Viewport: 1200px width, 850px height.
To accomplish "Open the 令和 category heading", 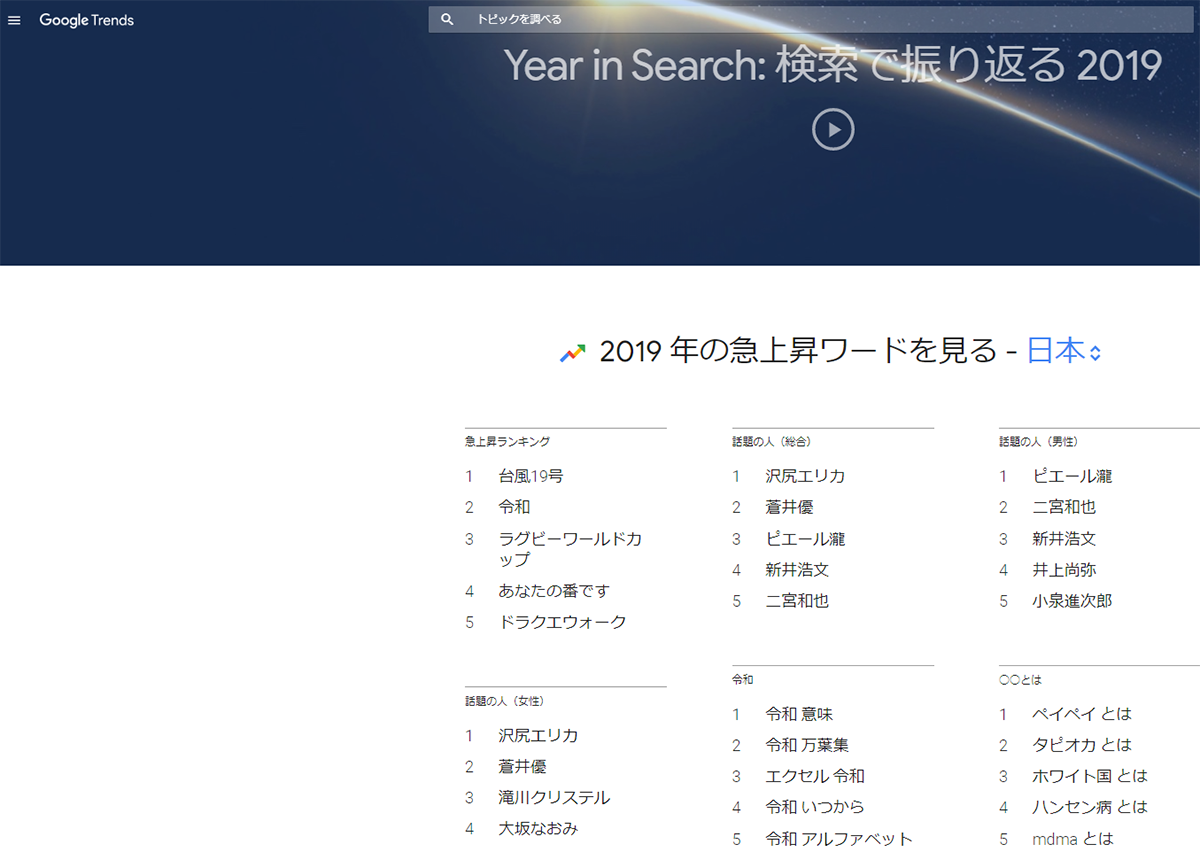I will click(x=743, y=679).
